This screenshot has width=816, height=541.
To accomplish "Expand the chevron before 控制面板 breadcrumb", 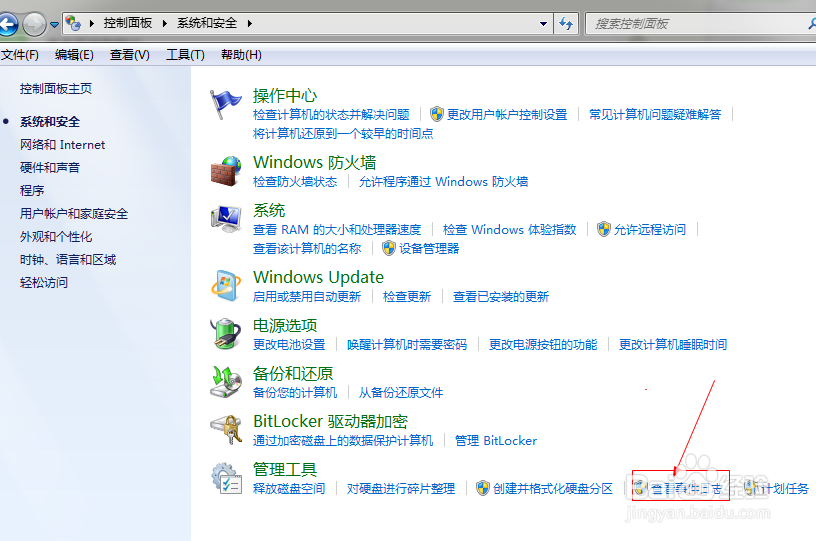I will (x=92, y=23).
